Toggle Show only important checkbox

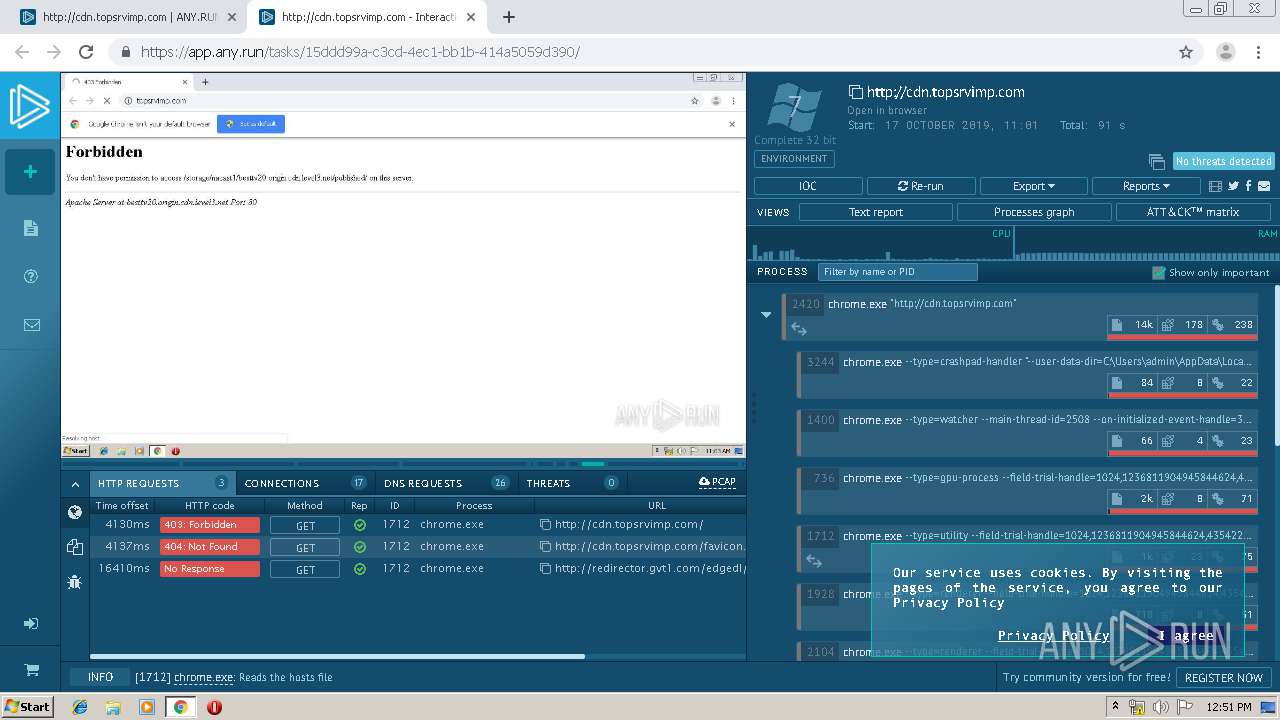(x=1158, y=272)
